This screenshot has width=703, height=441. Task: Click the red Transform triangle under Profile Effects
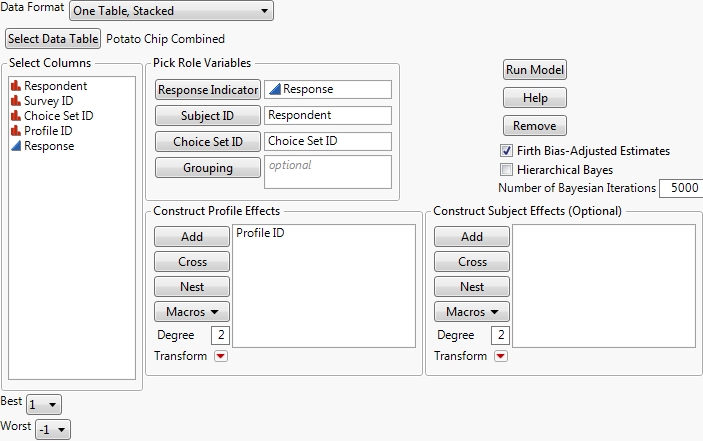[221, 356]
